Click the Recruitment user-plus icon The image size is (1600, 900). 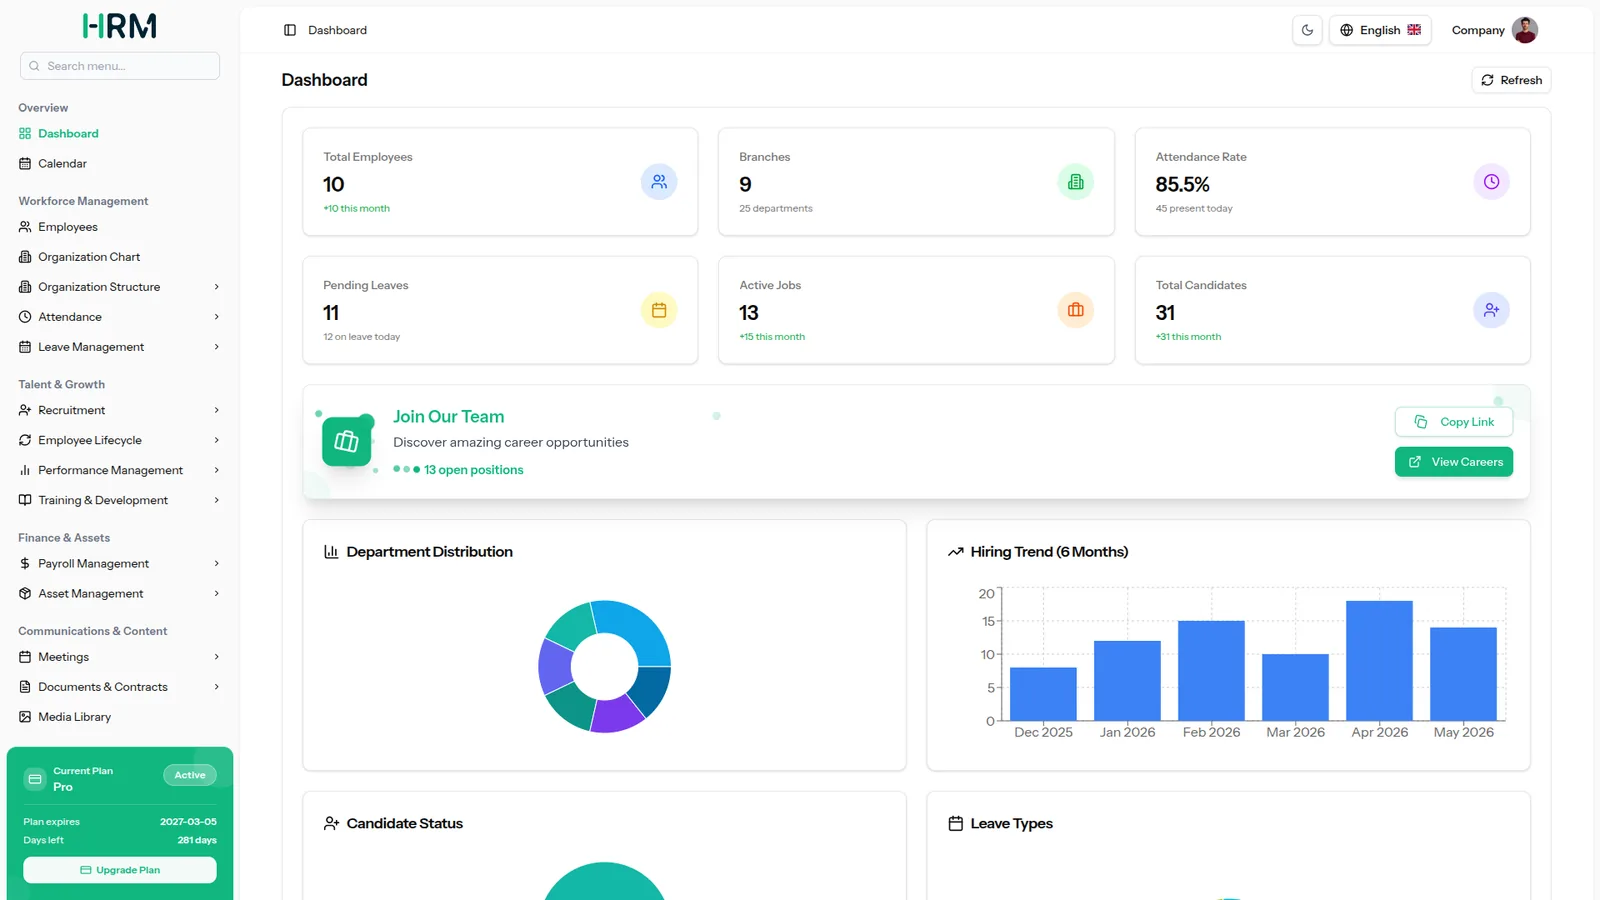[x=25, y=410]
